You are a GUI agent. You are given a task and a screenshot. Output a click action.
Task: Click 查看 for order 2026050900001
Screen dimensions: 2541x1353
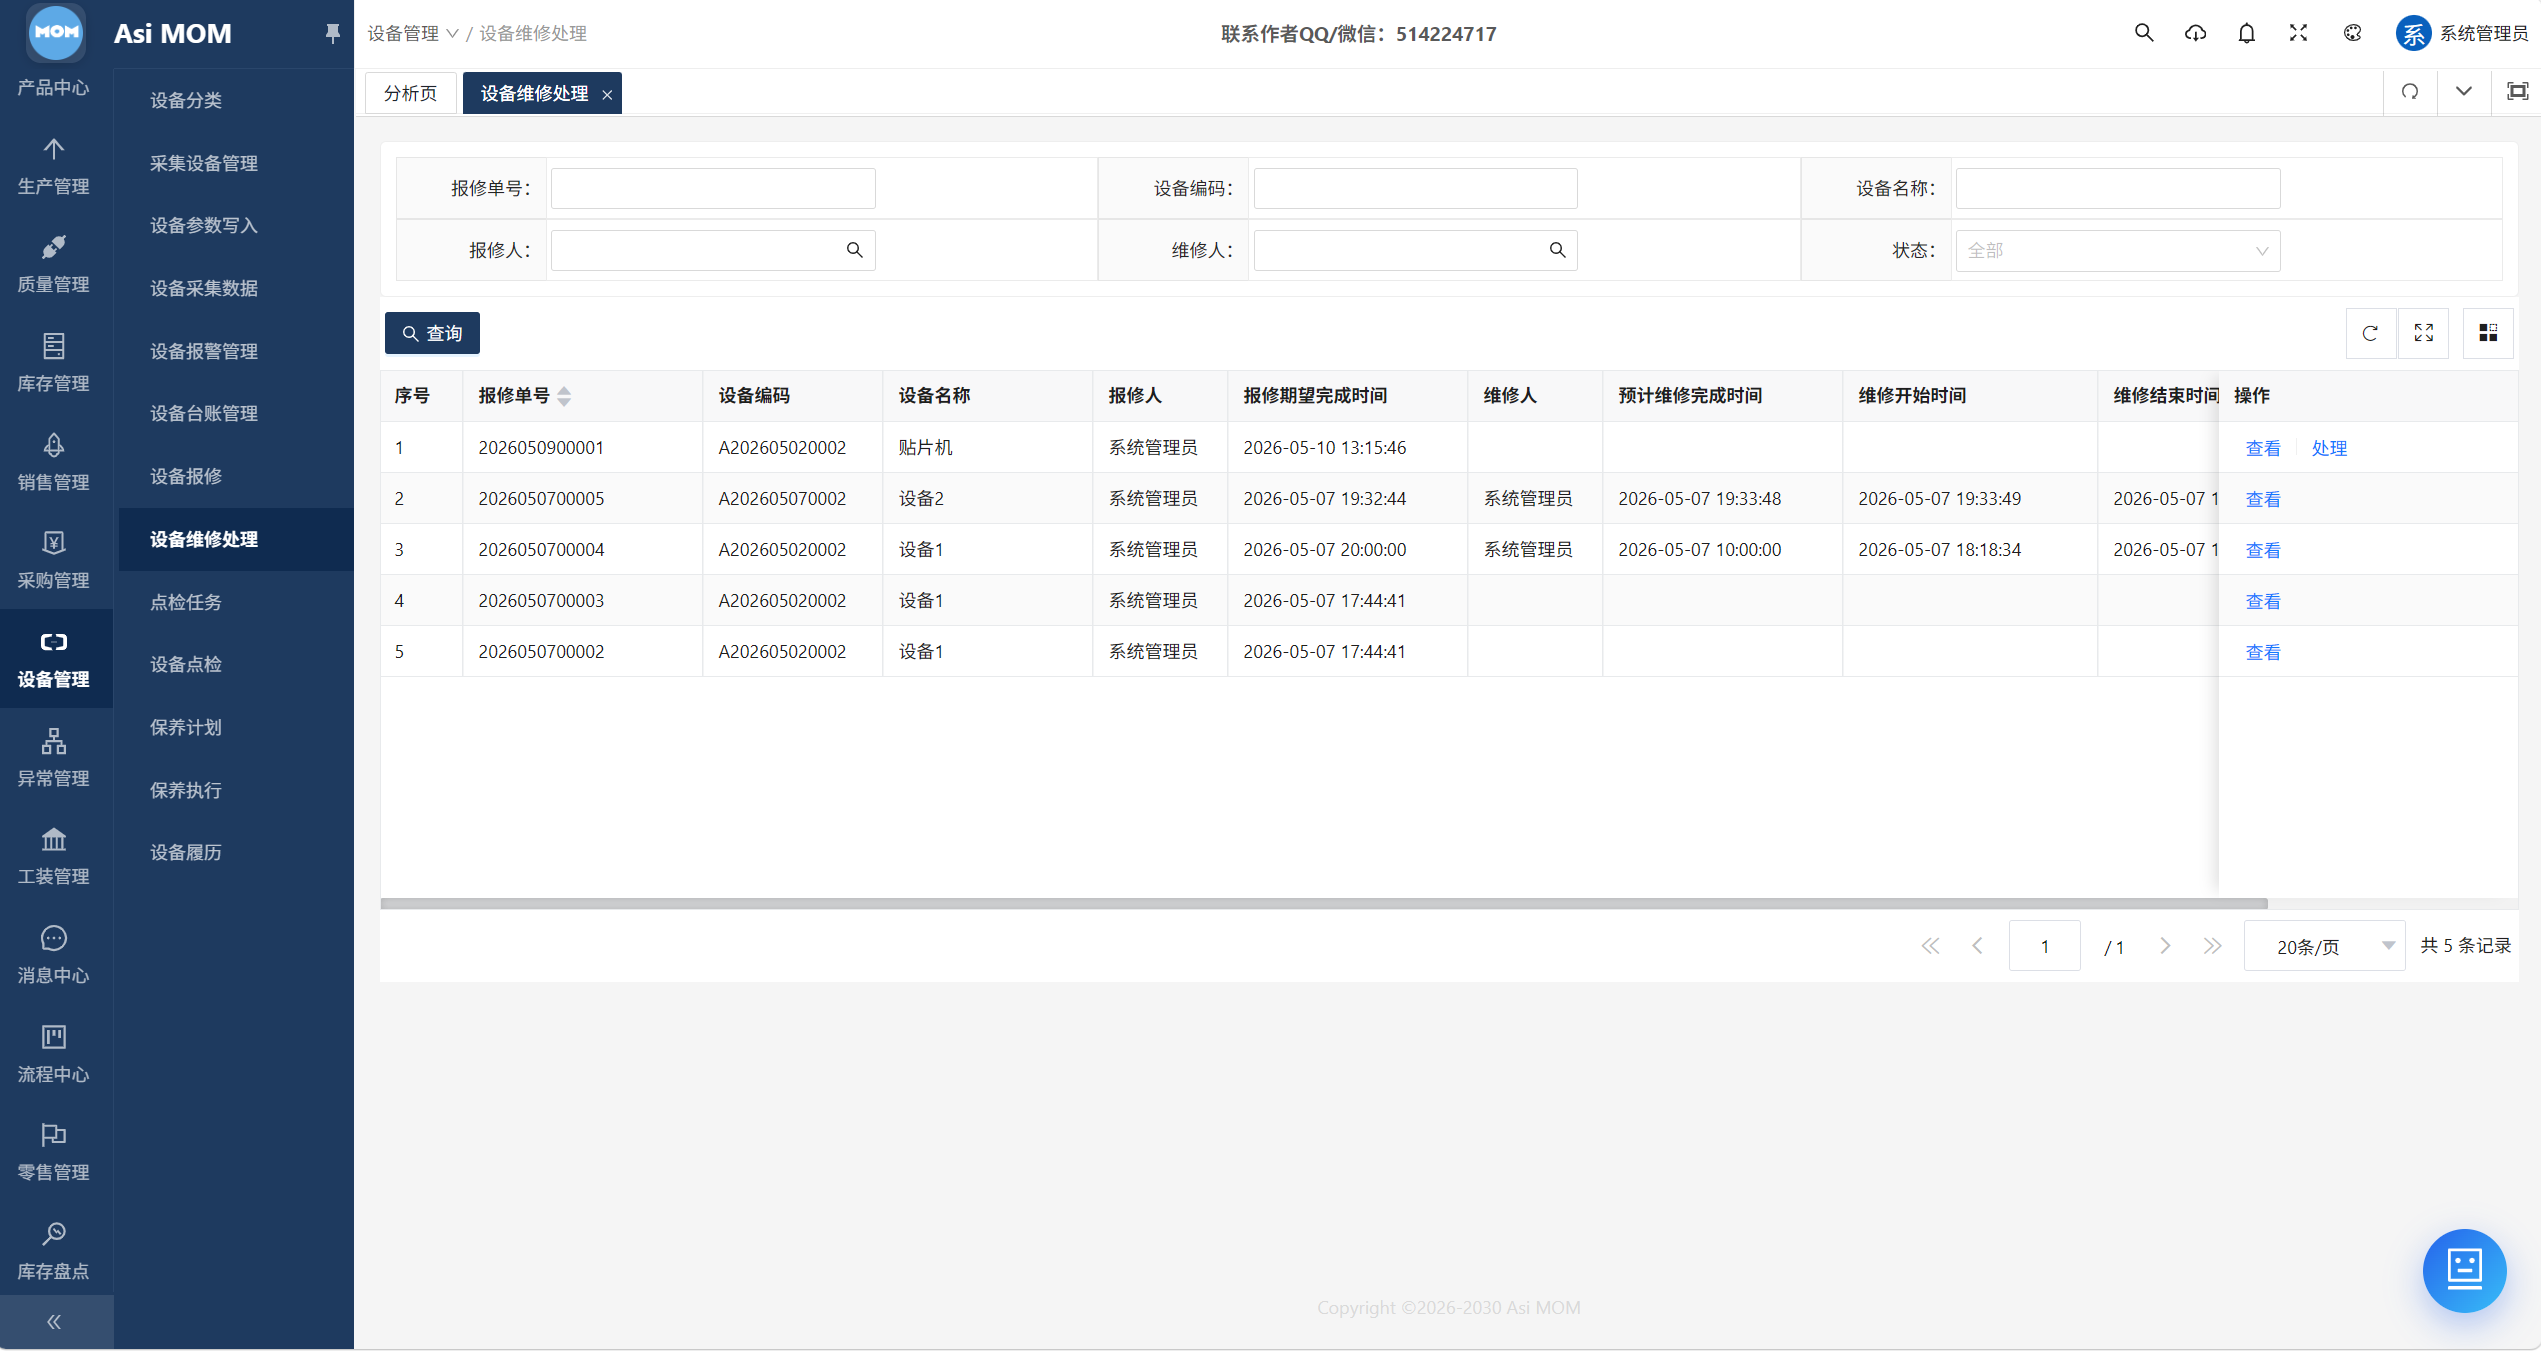click(x=2263, y=448)
